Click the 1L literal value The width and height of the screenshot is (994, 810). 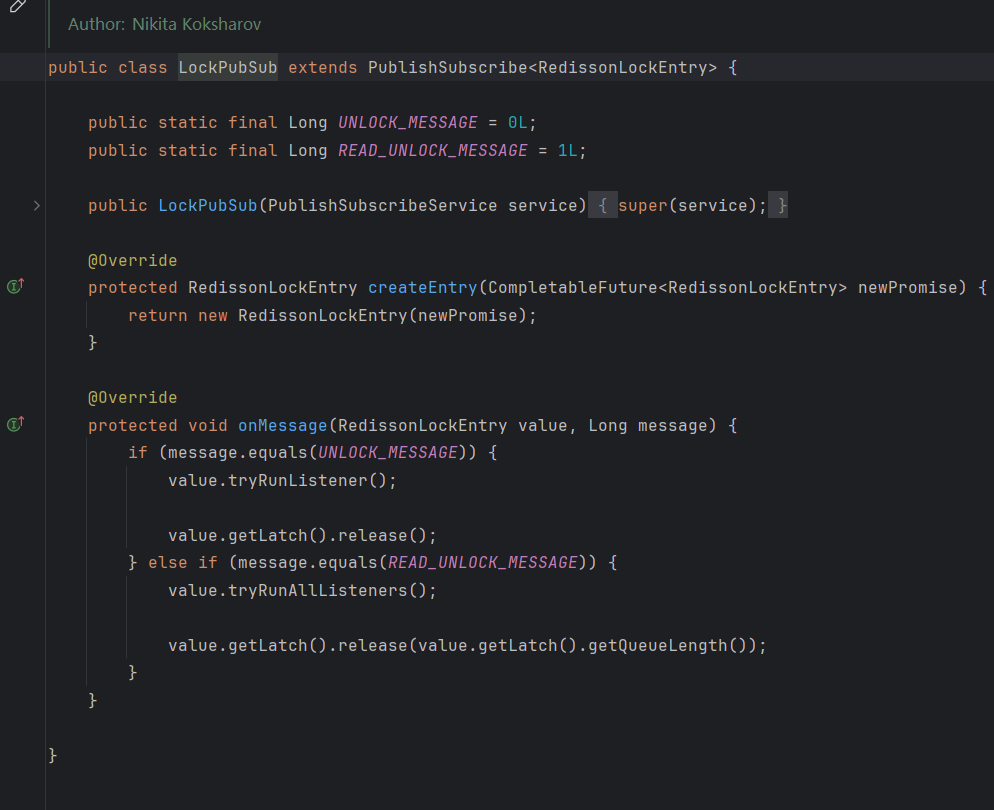(x=567, y=150)
